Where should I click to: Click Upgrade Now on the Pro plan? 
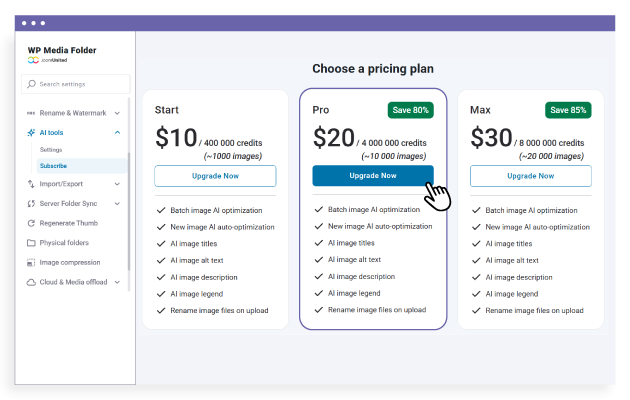(x=372, y=176)
